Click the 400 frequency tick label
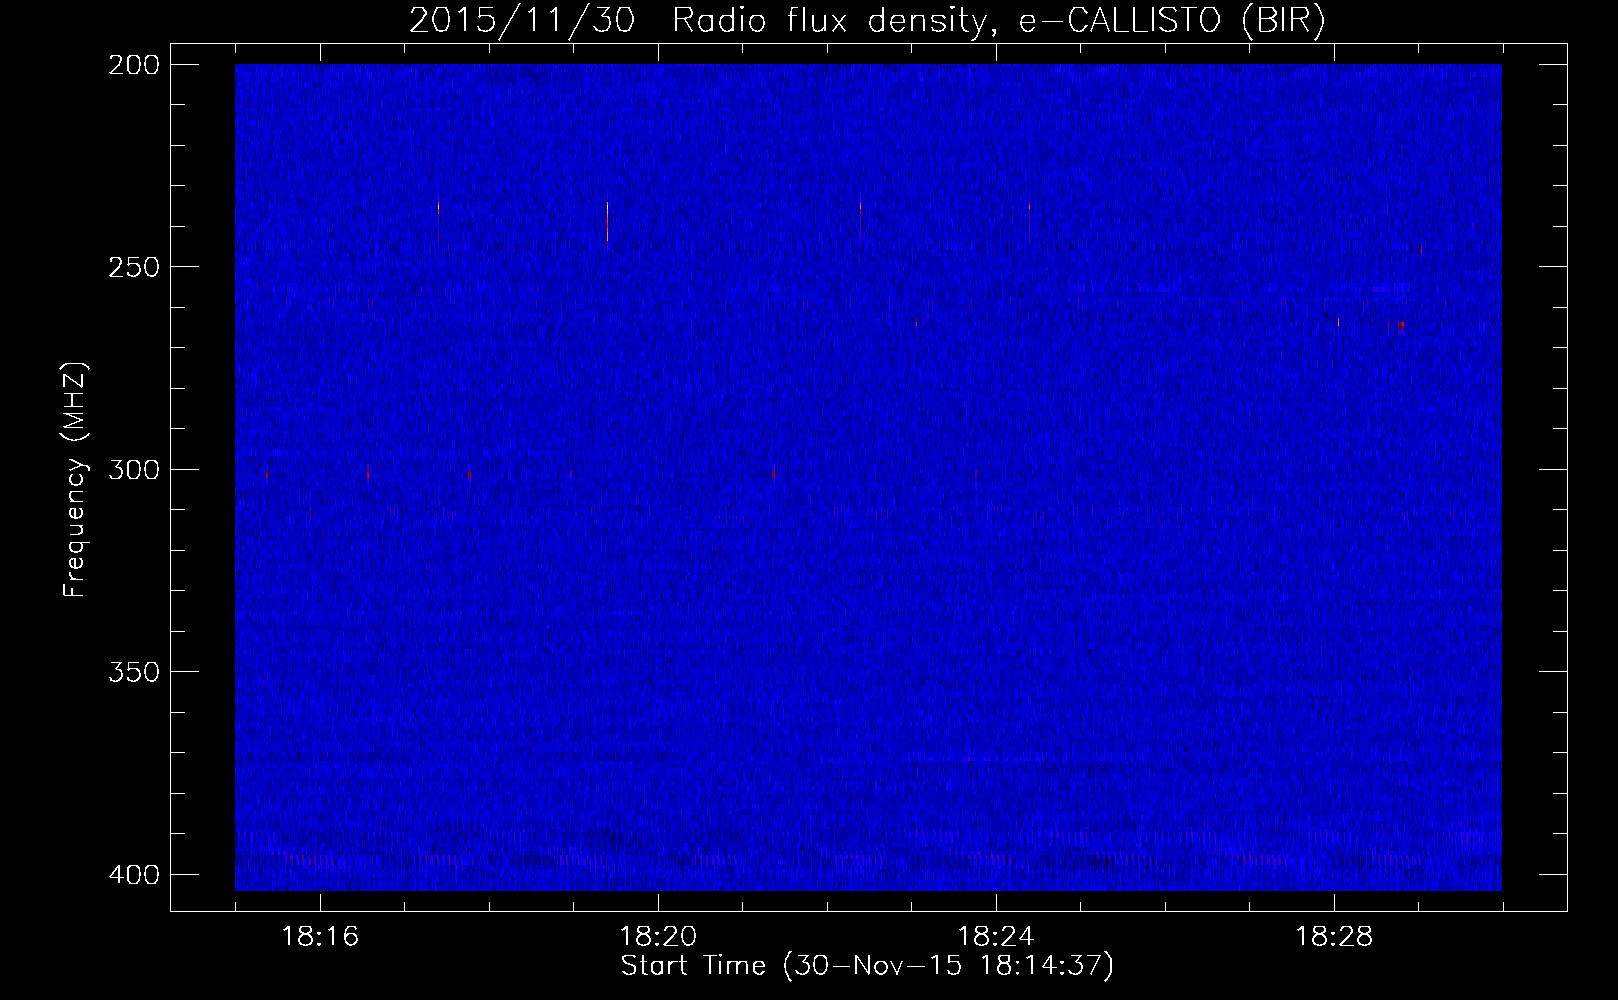This screenshot has width=1618, height=1000. (x=133, y=874)
